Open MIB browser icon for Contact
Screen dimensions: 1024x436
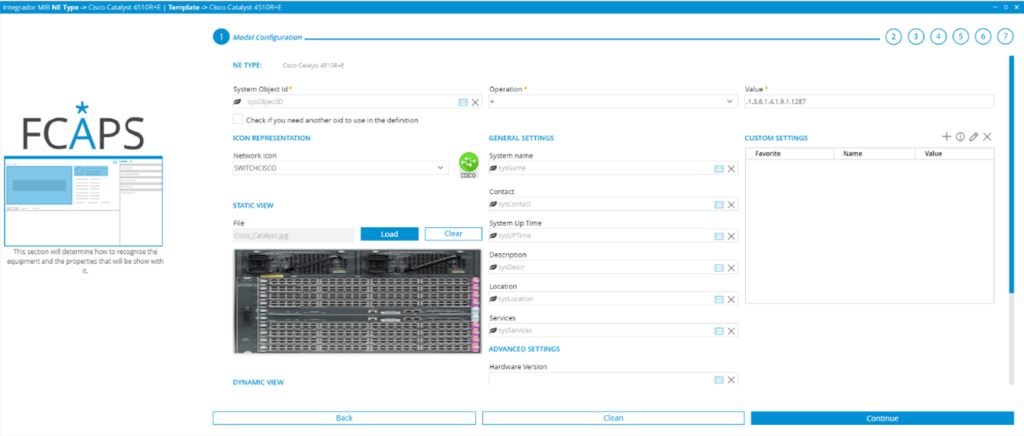coord(718,204)
